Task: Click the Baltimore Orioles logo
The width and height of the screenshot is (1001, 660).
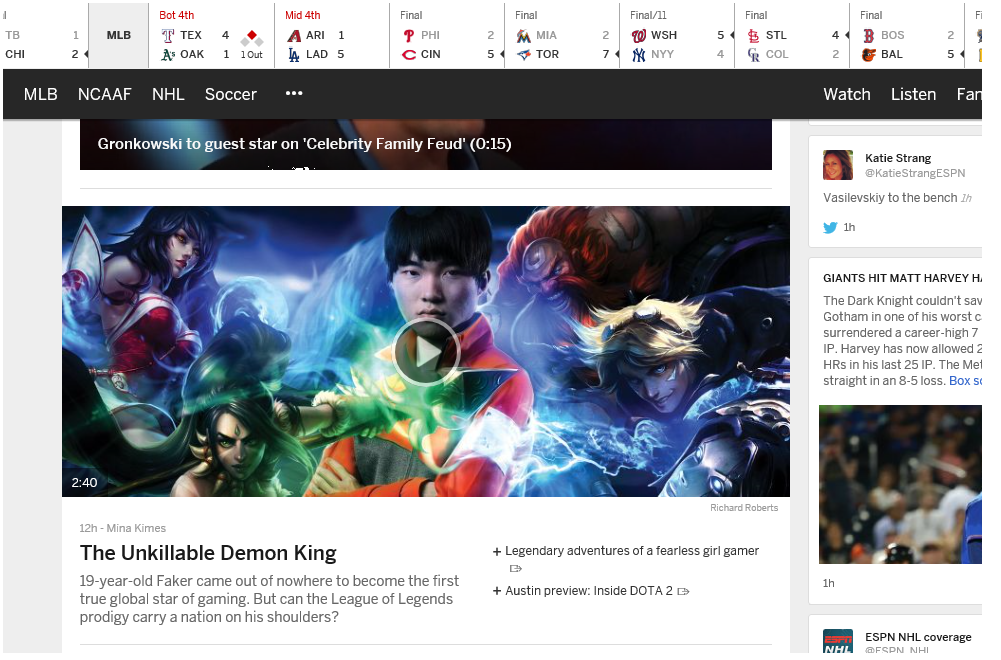Action: 868,55
